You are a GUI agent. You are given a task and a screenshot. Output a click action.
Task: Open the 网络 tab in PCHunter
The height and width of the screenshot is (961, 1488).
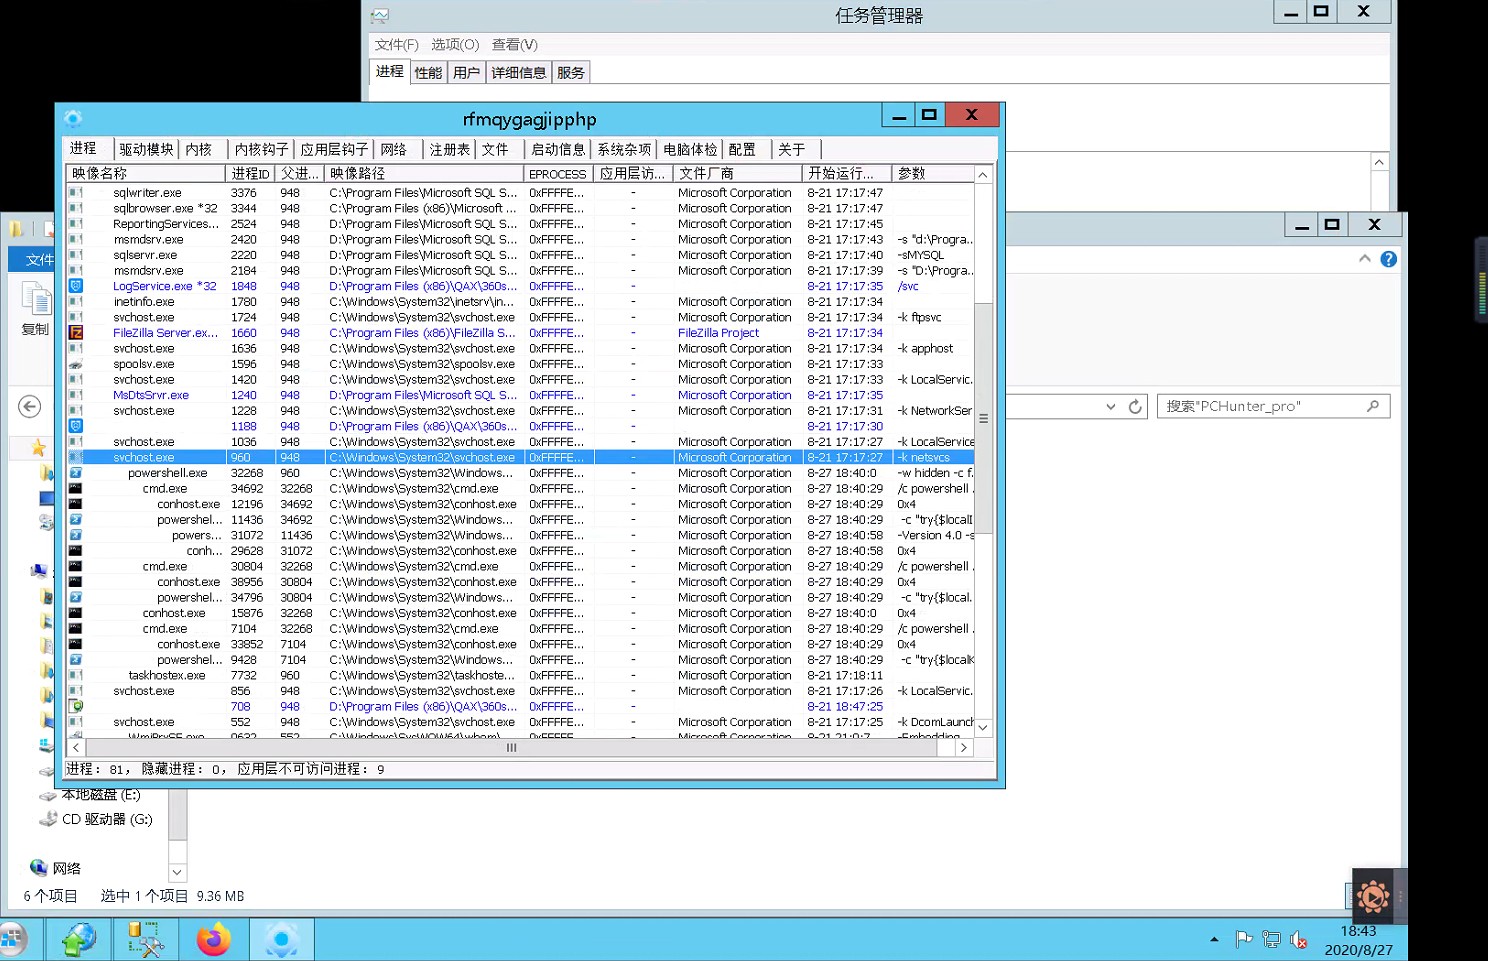click(394, 149)
